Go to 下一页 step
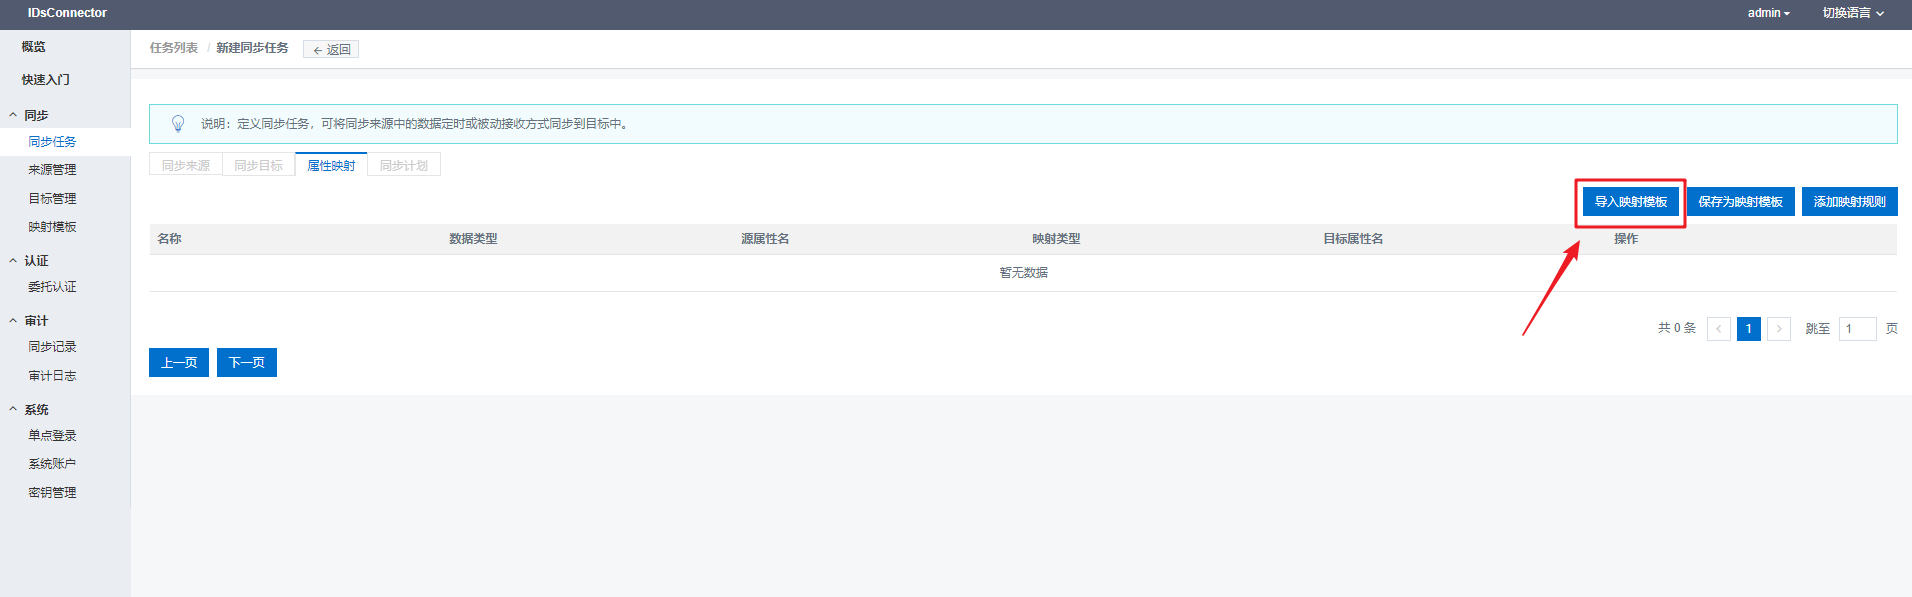The image size is (1912, 597). tap(246, 362)
